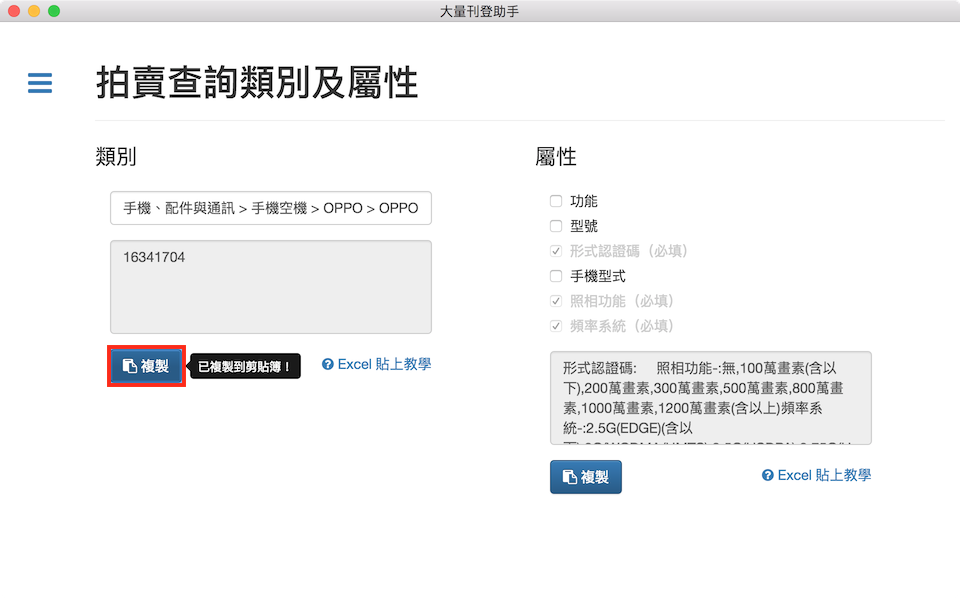Tick the 型號 attribute checkbox
The width and height of the screenshot is (960, 600).
coord(556,226)
